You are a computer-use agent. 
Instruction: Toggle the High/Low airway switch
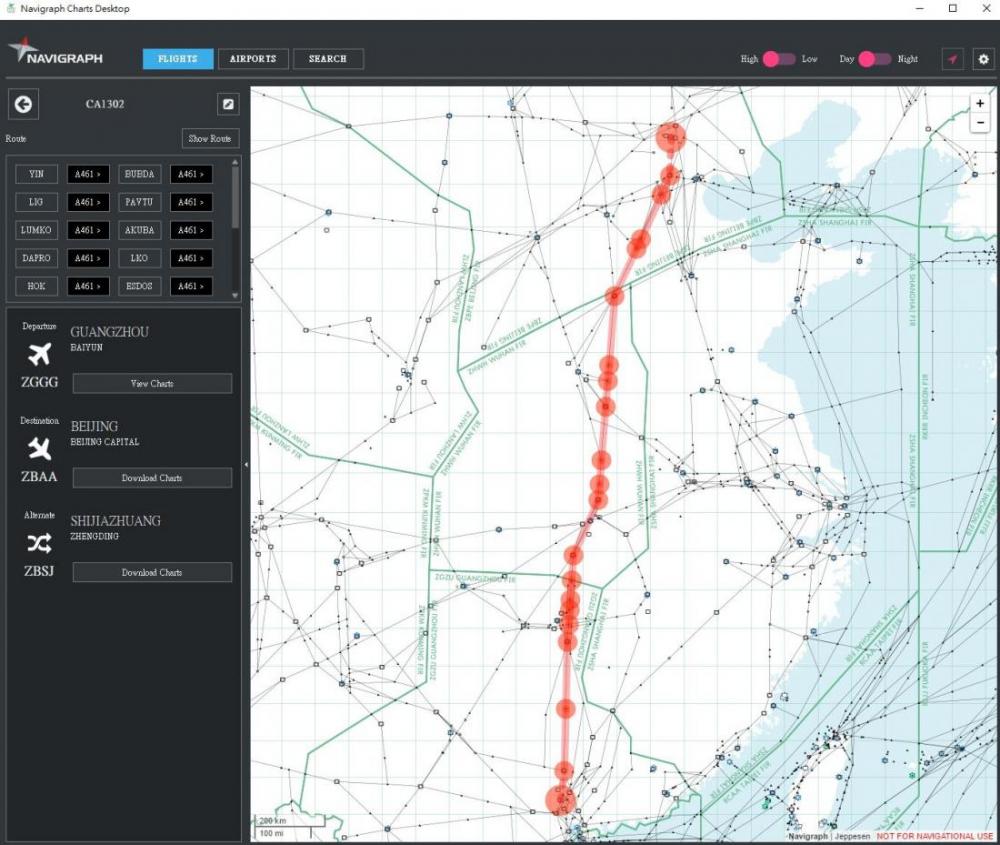pos(779,59)
